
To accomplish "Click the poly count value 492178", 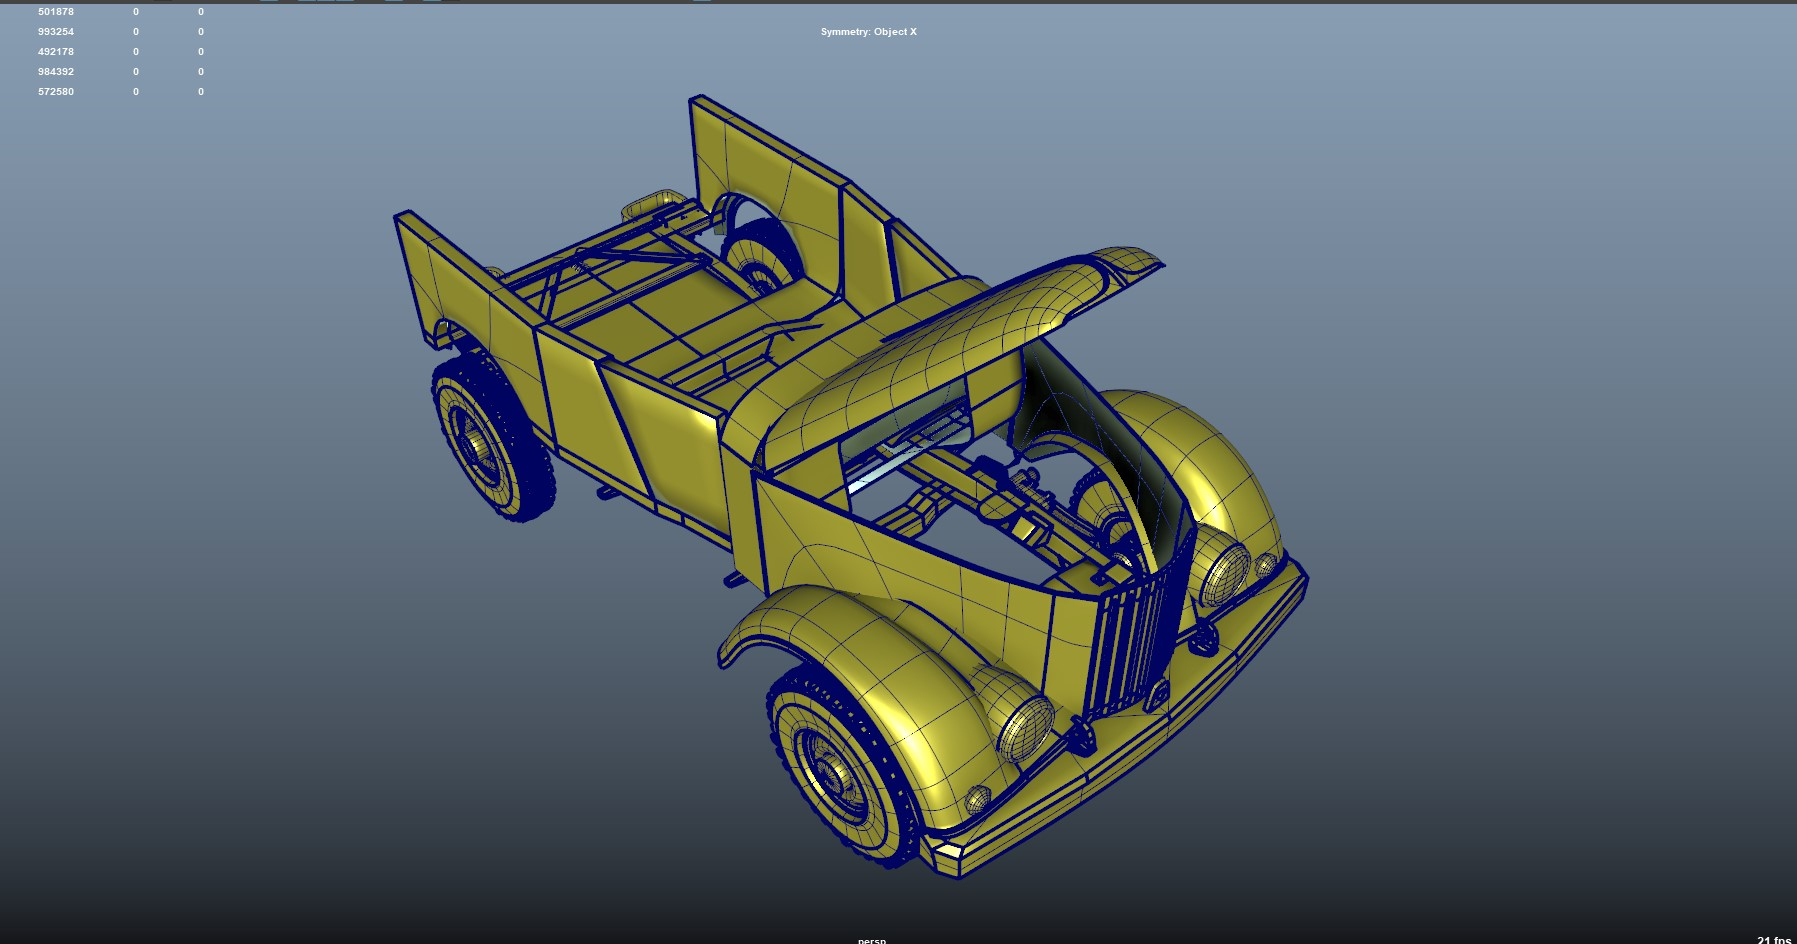I will click(56, 52).
